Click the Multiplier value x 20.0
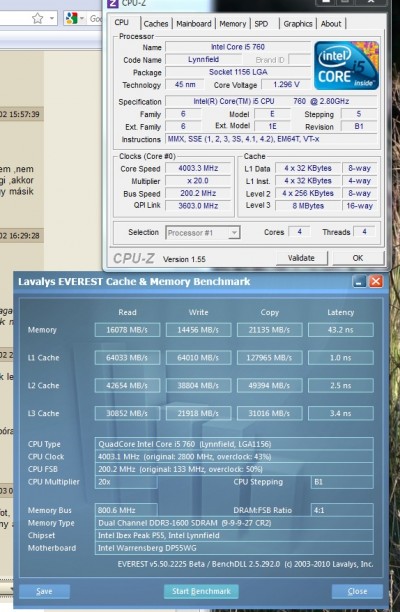 coord(198,181)
